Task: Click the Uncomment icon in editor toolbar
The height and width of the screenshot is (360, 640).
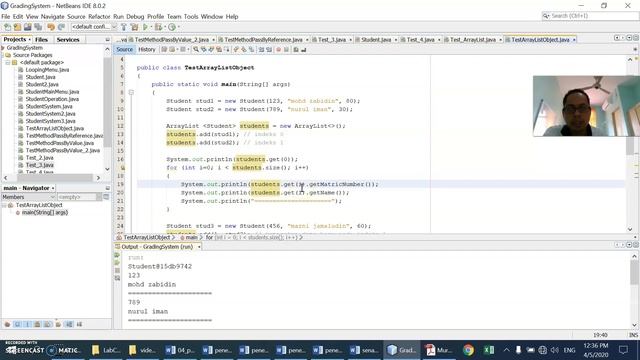Action: coord(303,49)
